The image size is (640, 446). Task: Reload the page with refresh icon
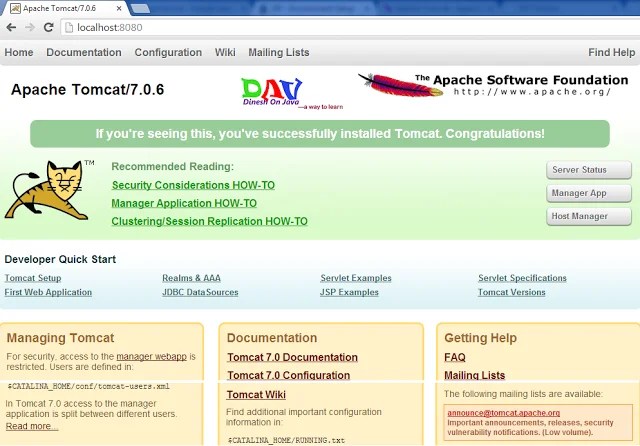click(x=49, y=27)
